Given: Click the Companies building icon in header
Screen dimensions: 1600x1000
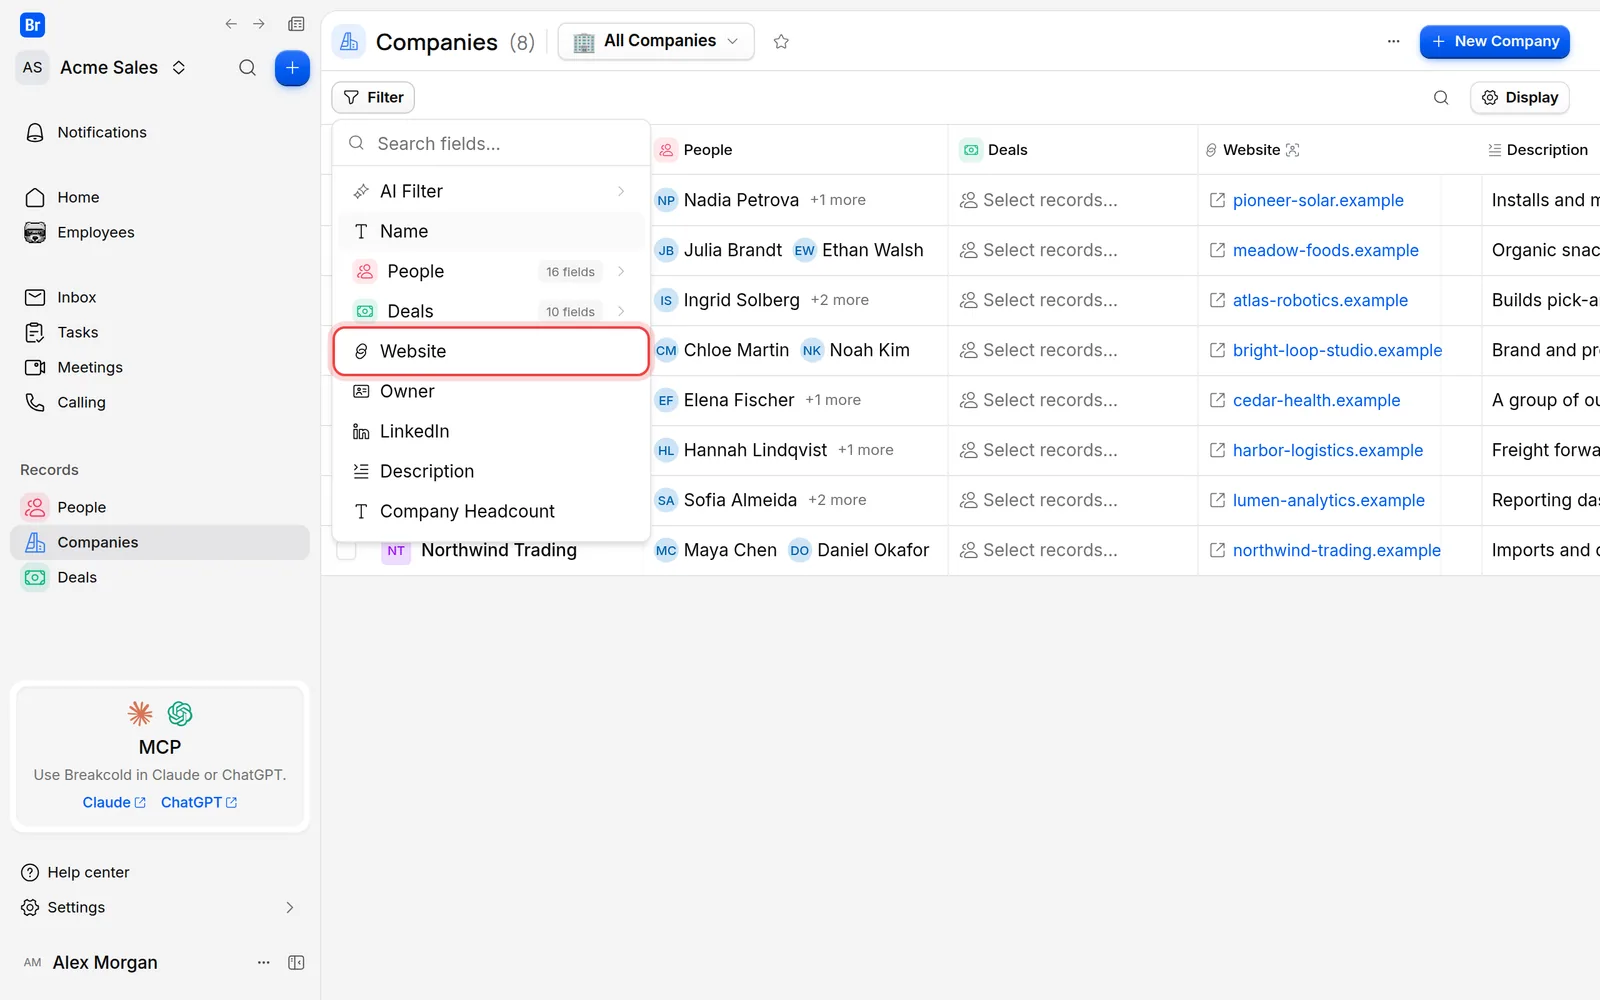Looking at the screenshot, I should pyautogui.click(x=349, y=42).
